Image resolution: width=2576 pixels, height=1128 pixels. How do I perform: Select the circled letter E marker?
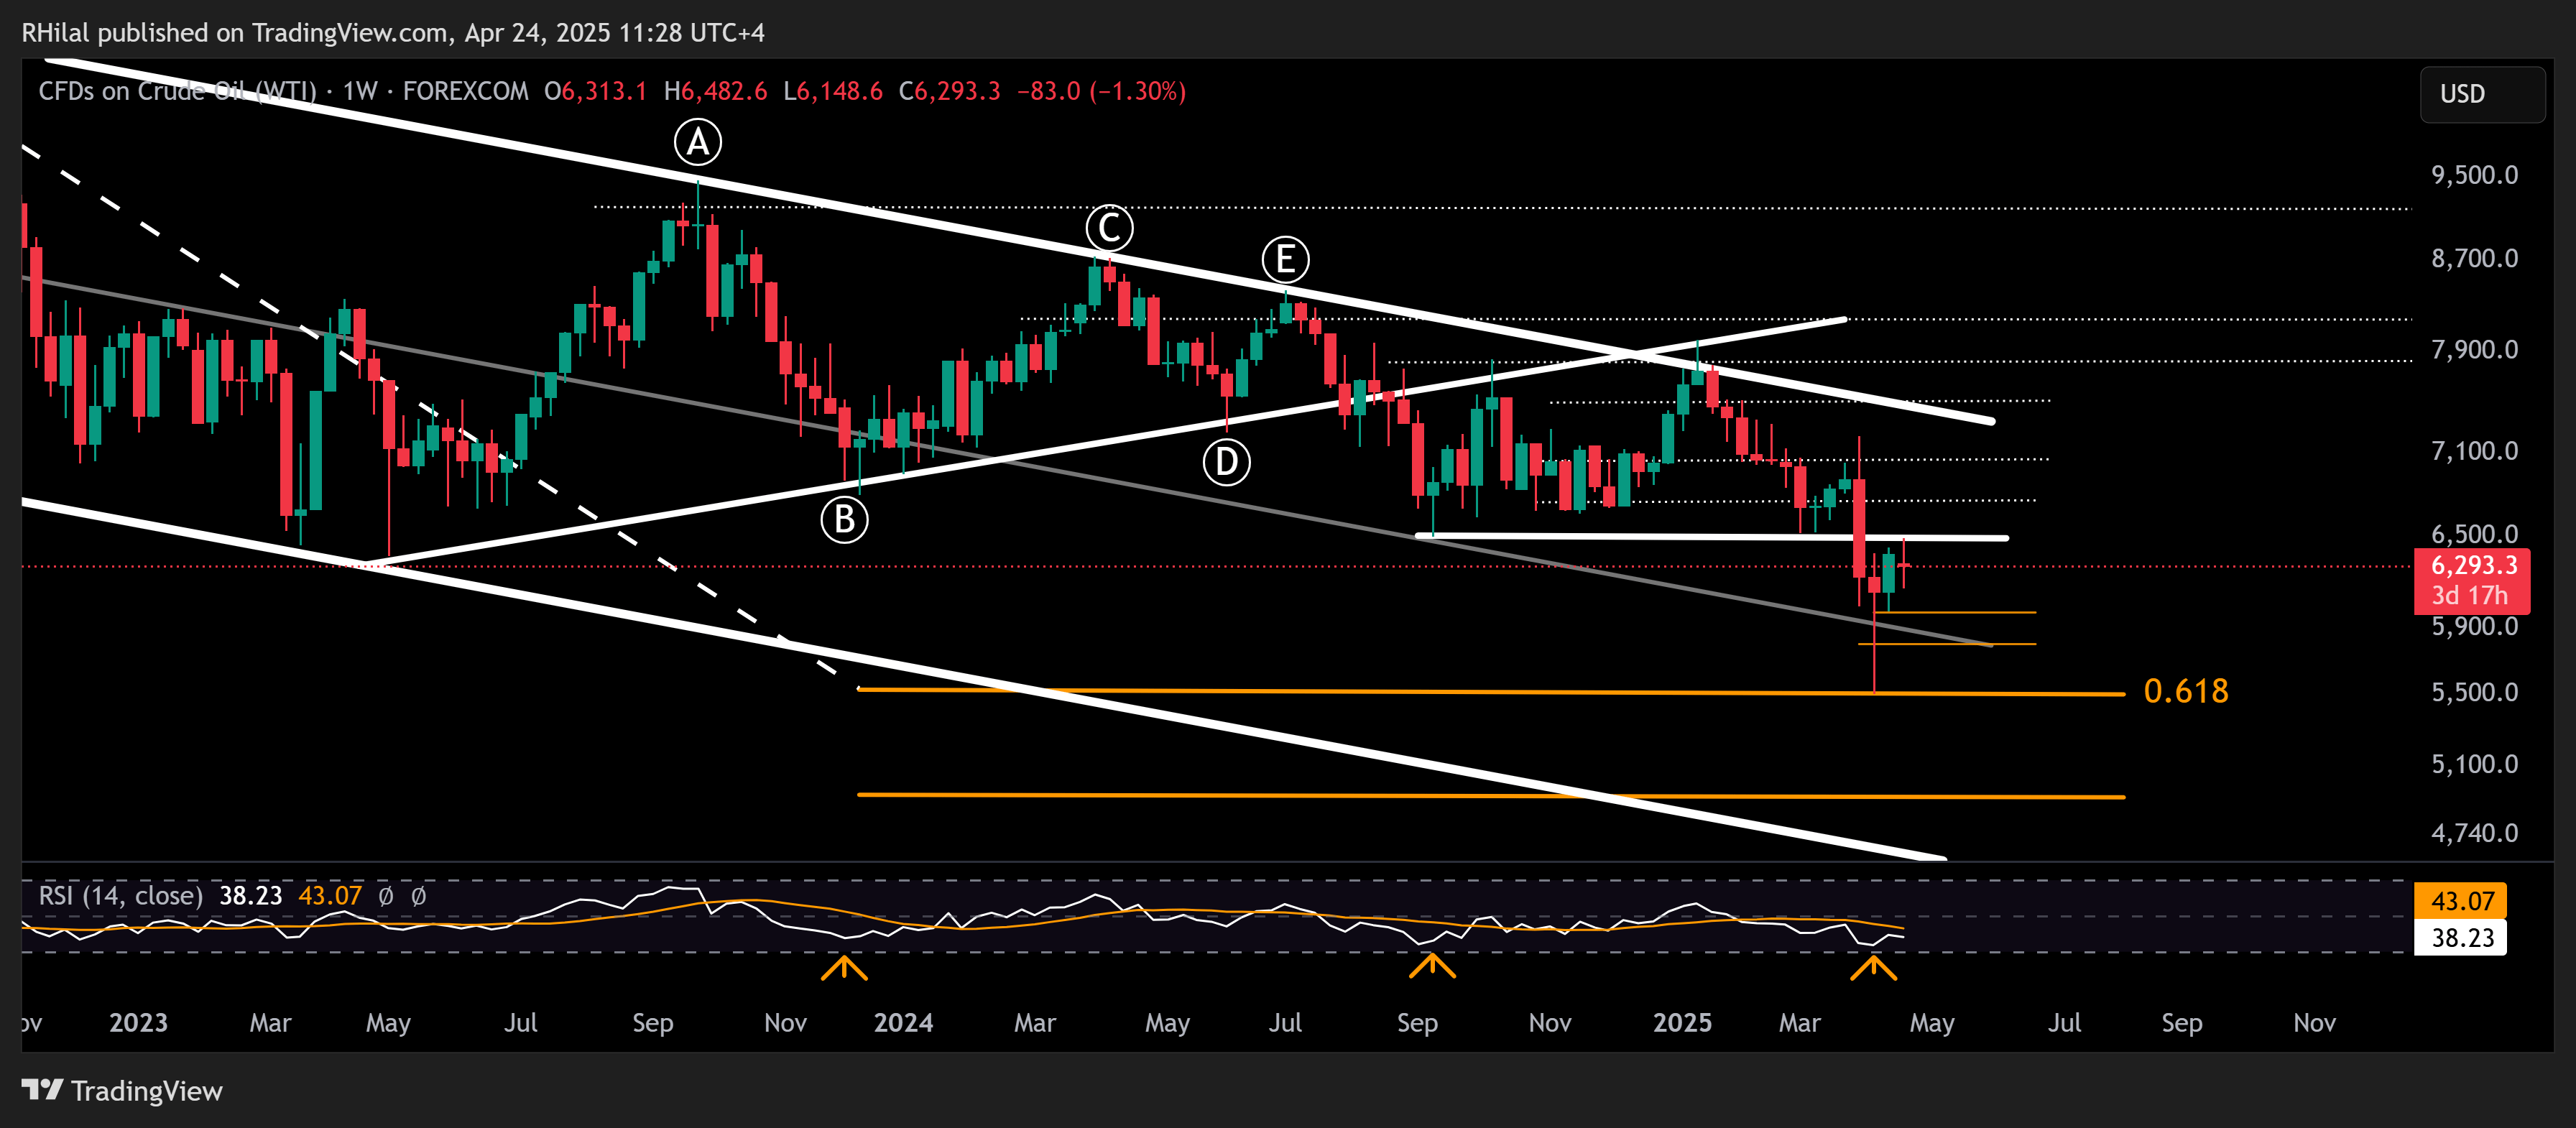[1286, 258]
